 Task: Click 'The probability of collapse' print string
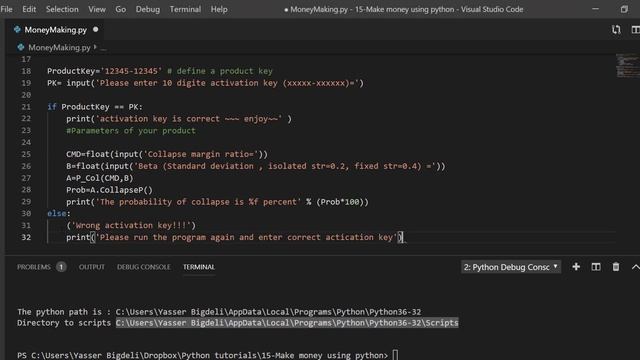click(x=198, y=202)
